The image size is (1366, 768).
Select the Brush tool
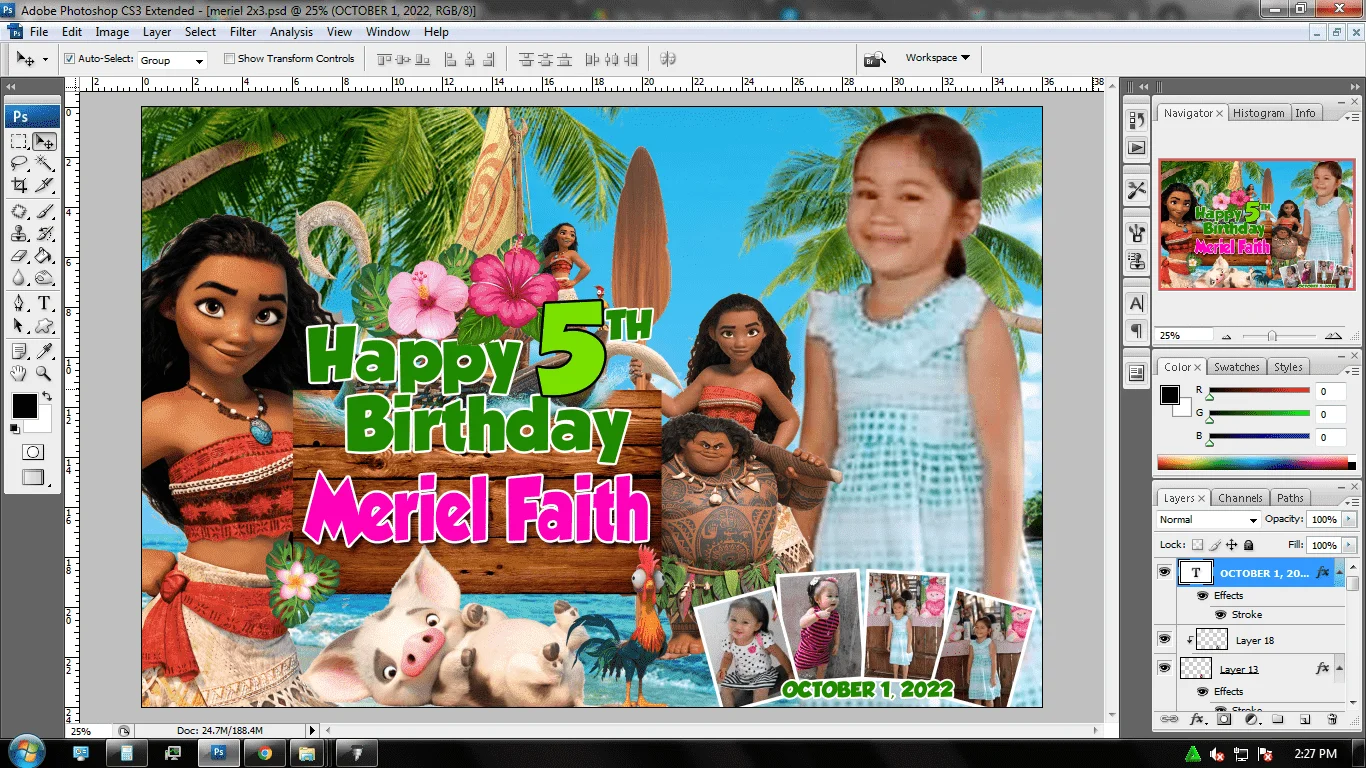coord(44,211)
